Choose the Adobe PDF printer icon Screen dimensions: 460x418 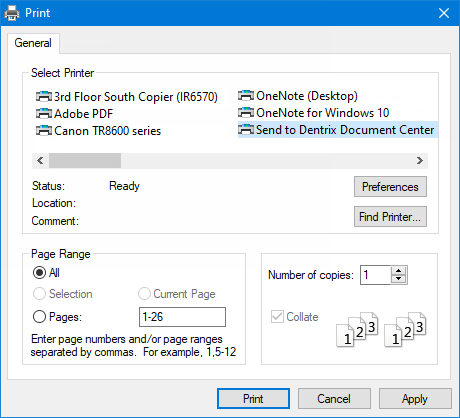[44, 114]
